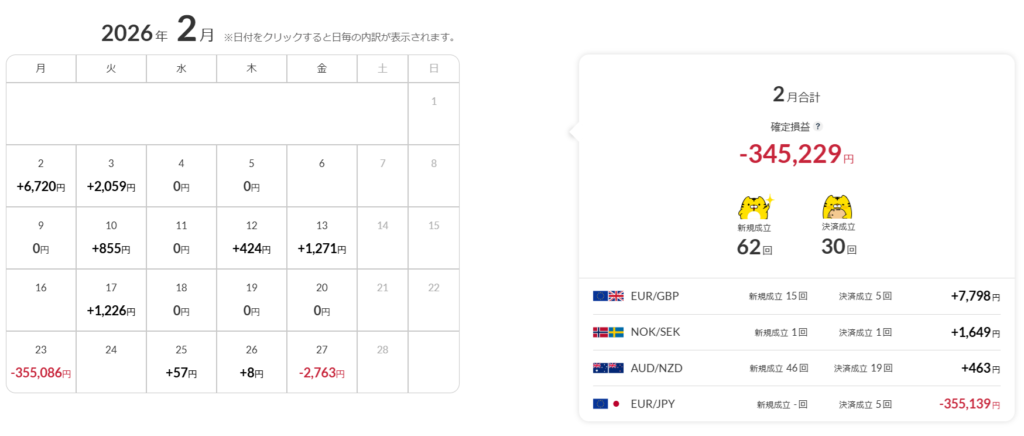Click the help icon beside 確定損益

[x=818, y=127]
